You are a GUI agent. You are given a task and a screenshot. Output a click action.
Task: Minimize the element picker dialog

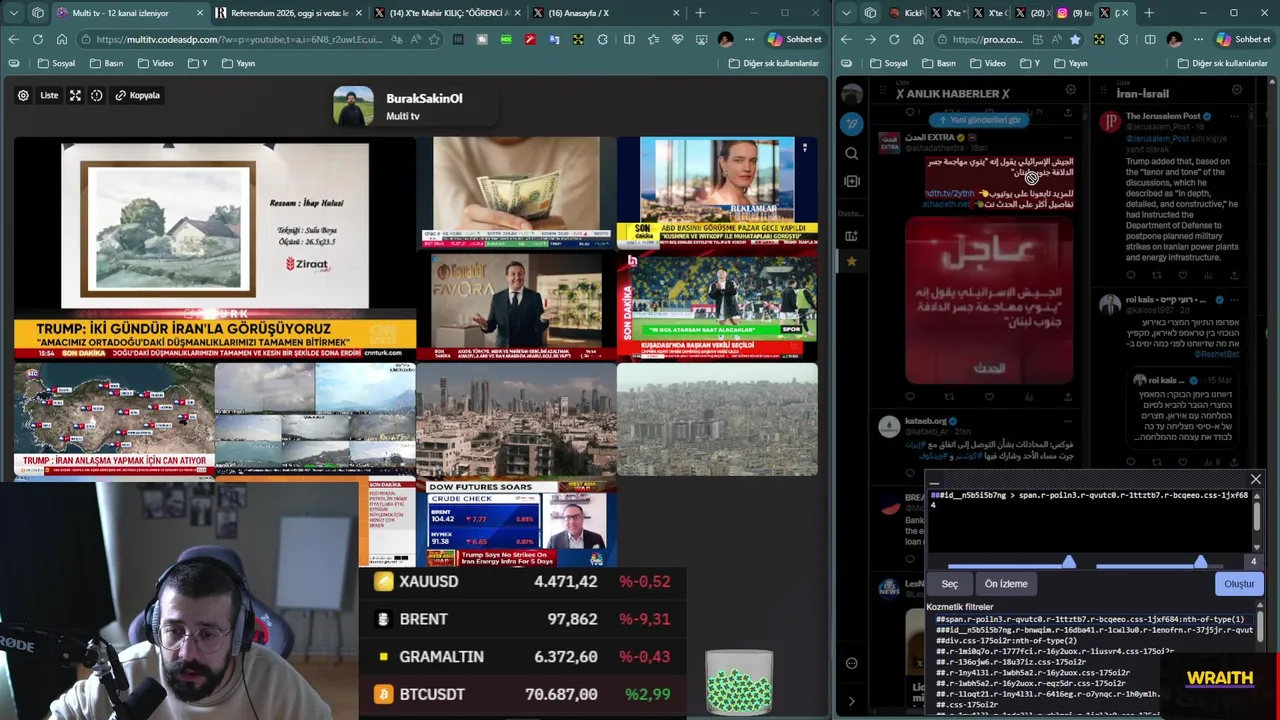click(x=934, y=482)
